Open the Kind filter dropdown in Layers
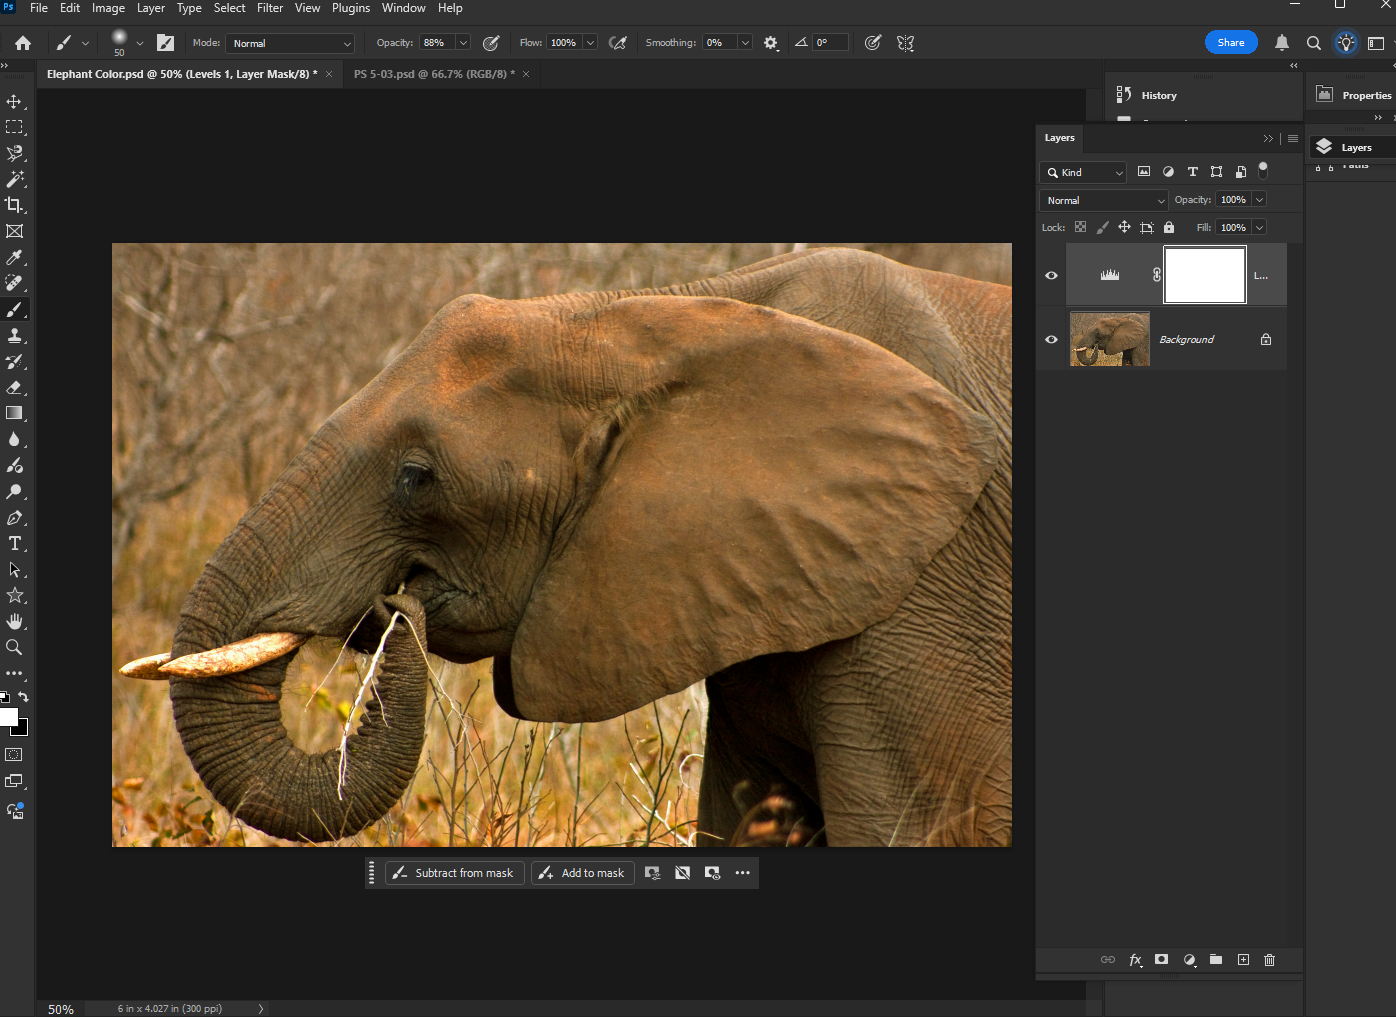 click(x=1084, y=173)
